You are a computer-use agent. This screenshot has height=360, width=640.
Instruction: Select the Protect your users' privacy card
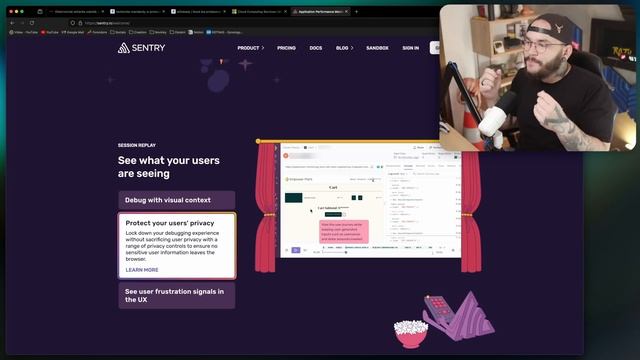(x=177, y=245)
